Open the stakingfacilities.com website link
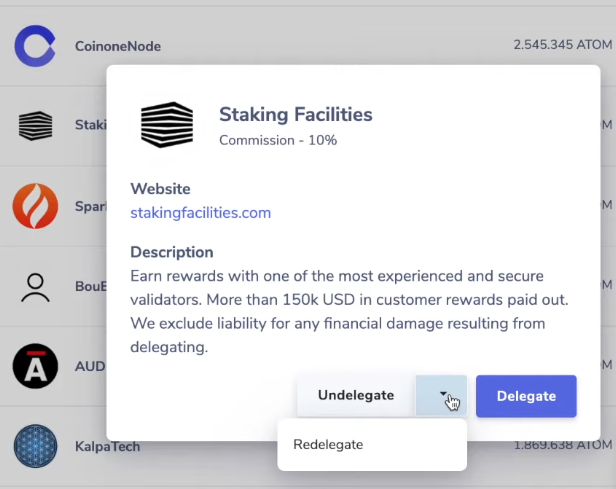616x489 pixels. click(x=201, y=213)
